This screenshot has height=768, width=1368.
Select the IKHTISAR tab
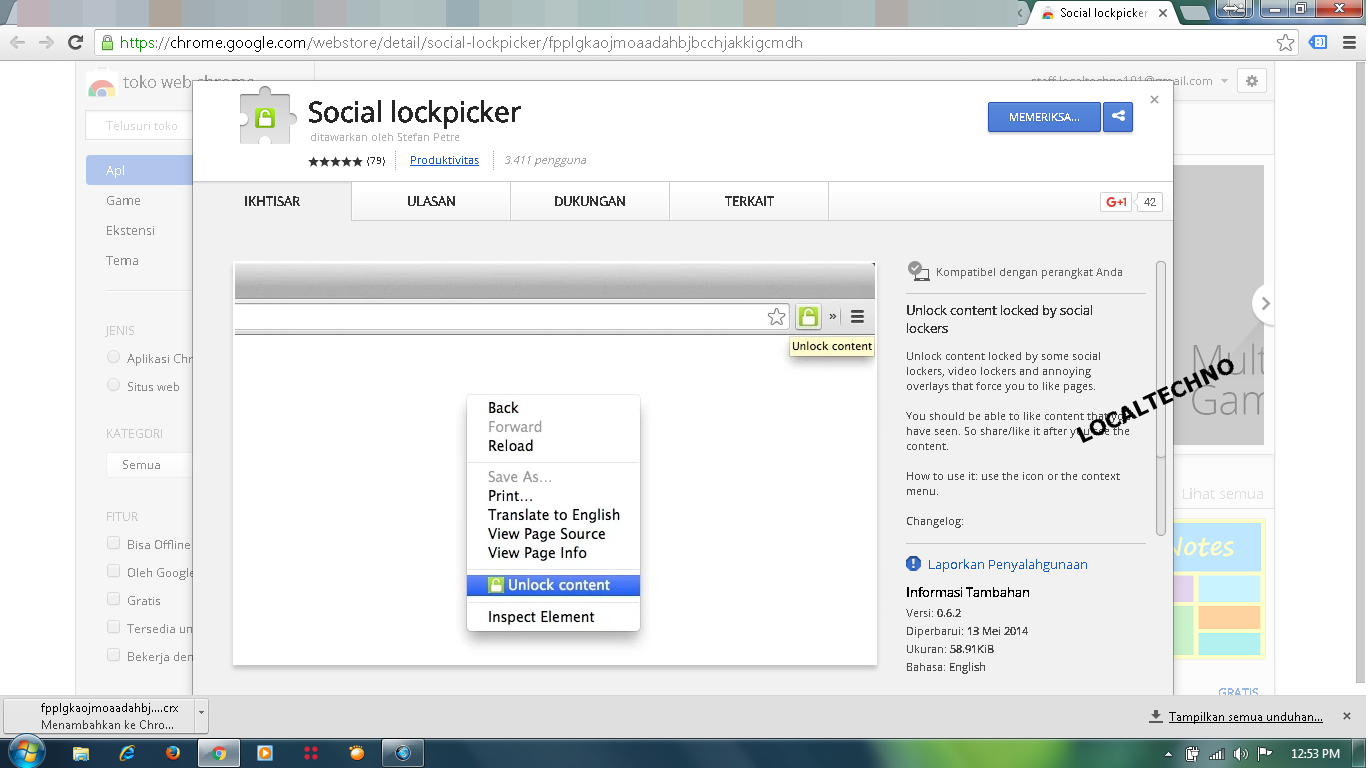[272, 201]
